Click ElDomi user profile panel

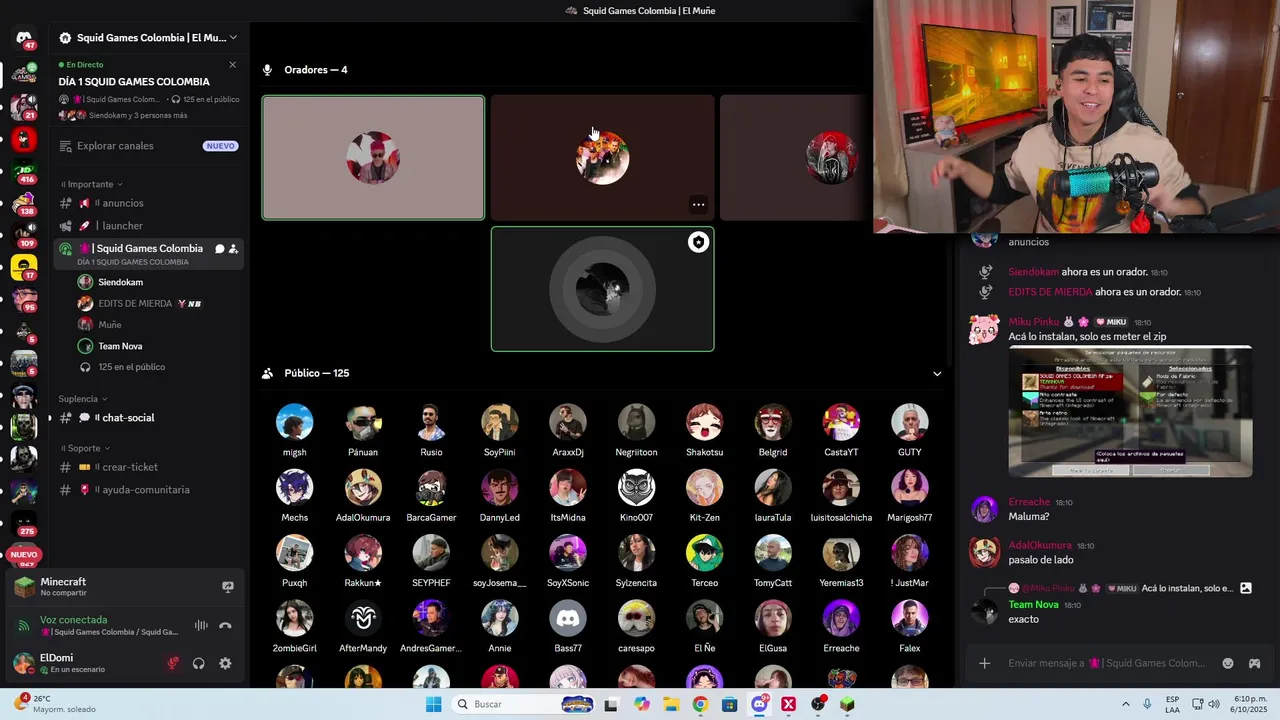pyautogui.click(x=84, y=663)
